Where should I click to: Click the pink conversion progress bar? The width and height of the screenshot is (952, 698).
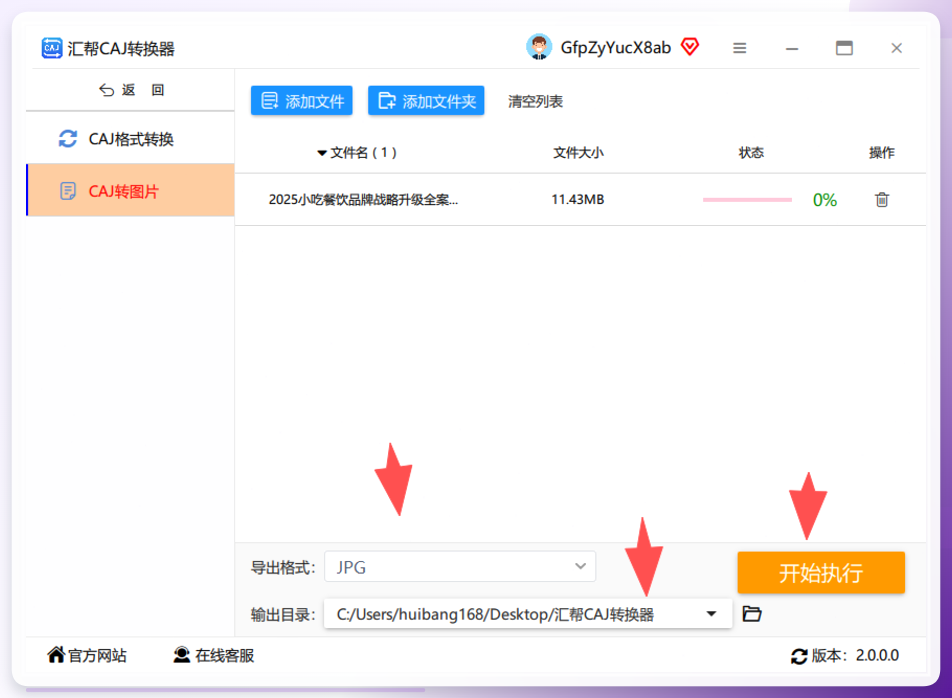pyautogui.click(x=747, y=200)
